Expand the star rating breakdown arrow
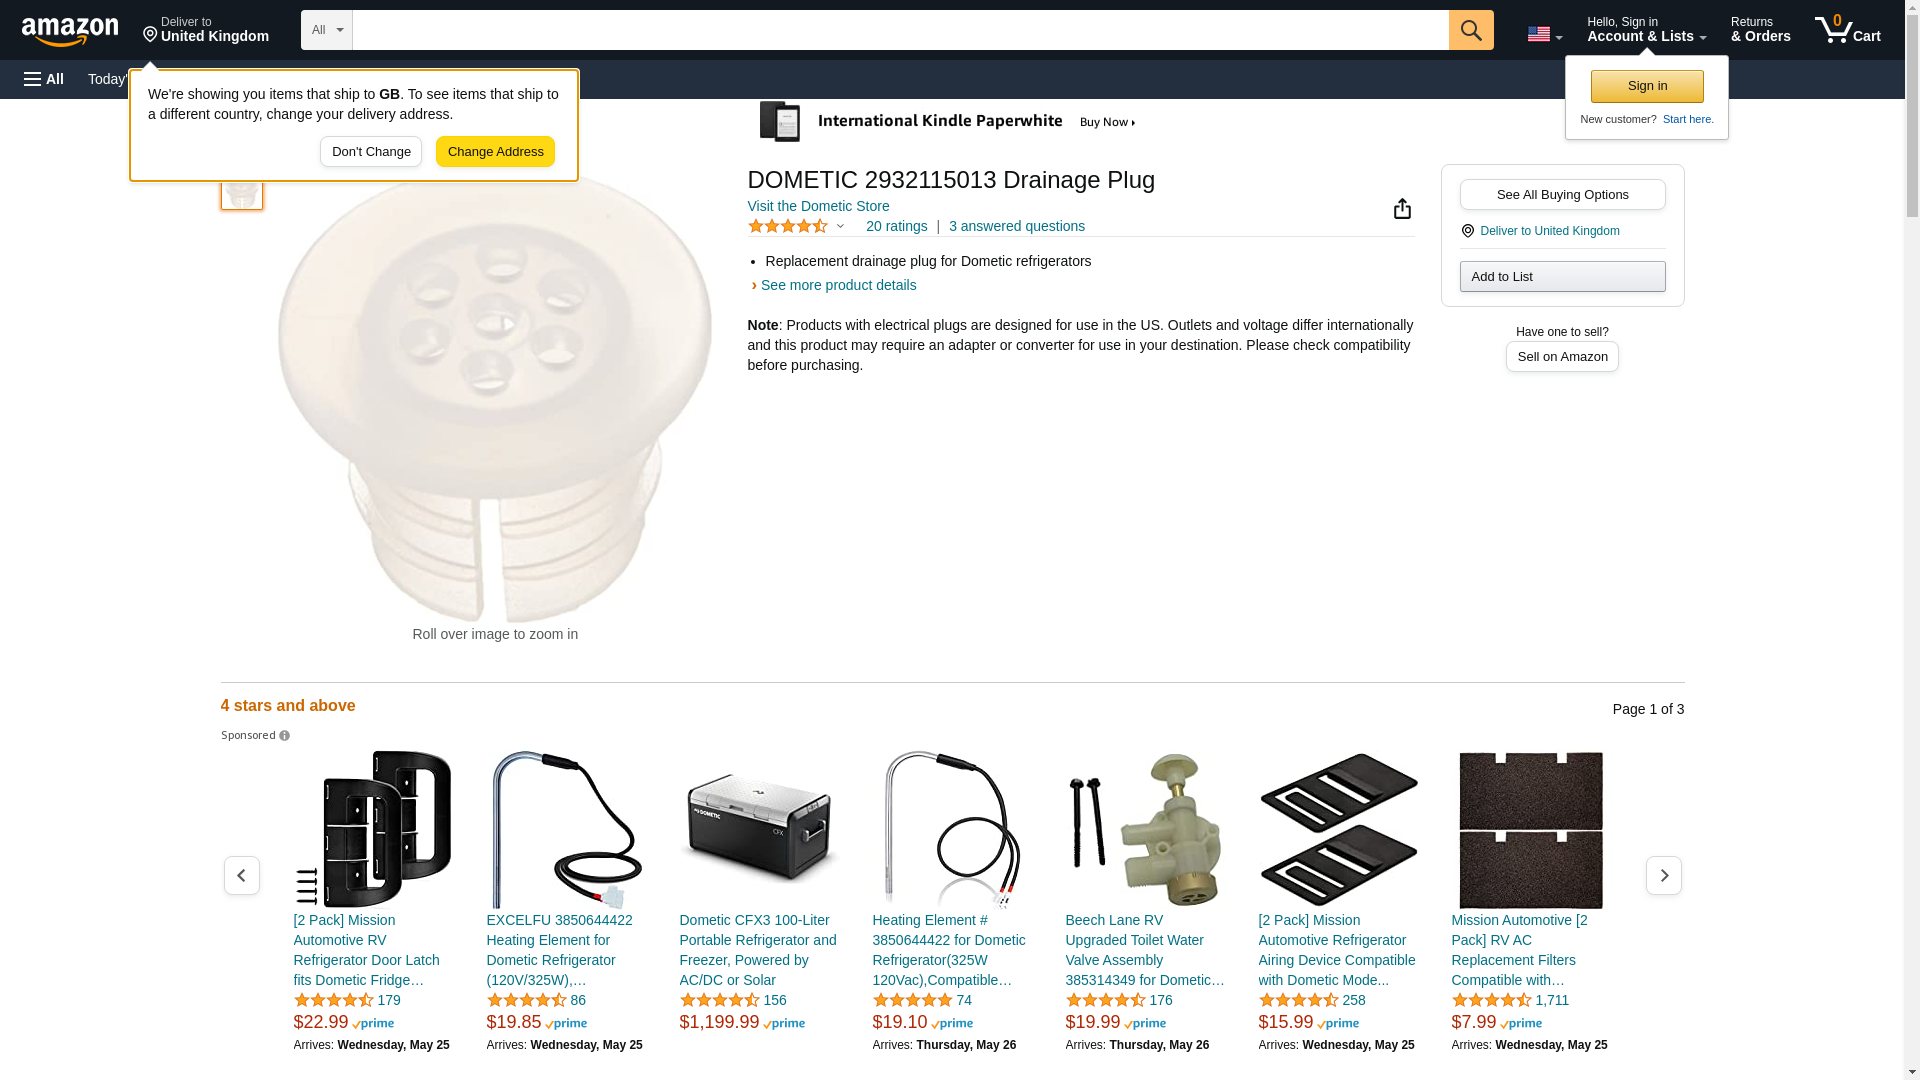Image resolution: width=1920 pixels, height=1080 pixels. (x=841, y=226)
